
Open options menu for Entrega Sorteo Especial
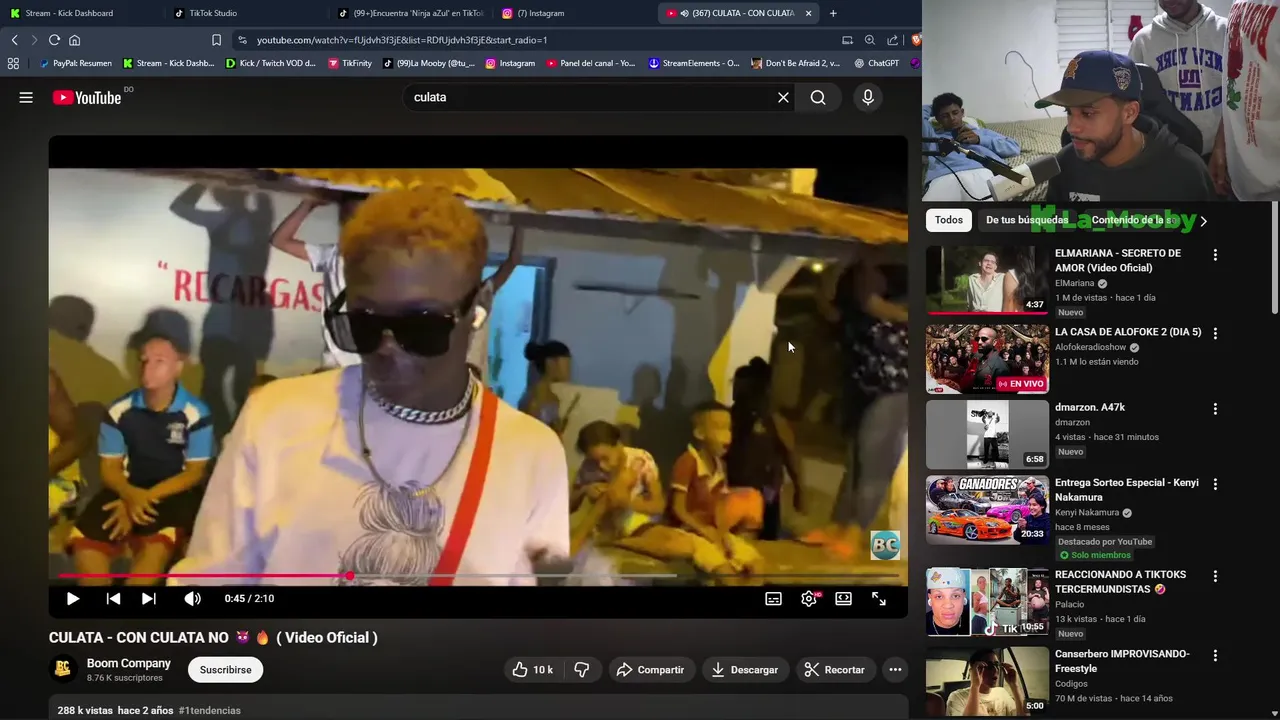(x=1215, y=484)
